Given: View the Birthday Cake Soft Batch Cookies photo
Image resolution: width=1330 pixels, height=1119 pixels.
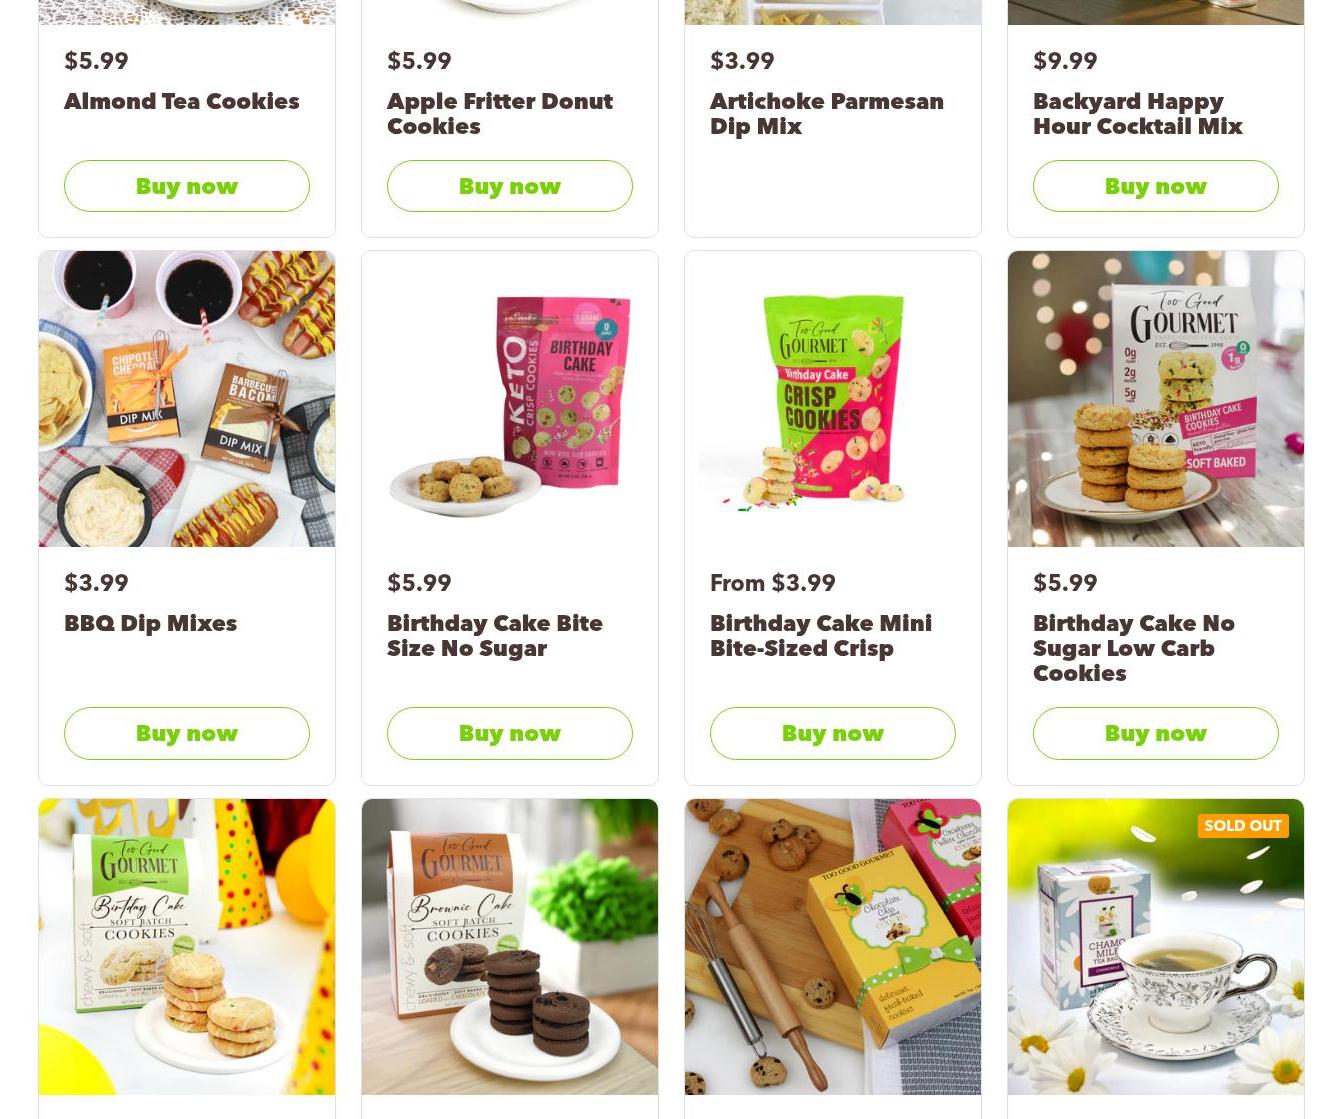Looking at the screenshot, I should pos(187,947).
